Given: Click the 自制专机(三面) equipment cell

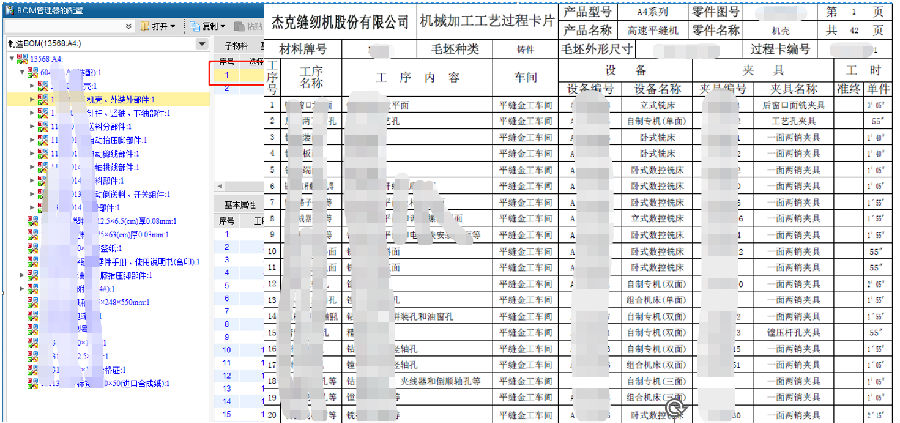Looking at the screenshot, I should coord(655,382).
